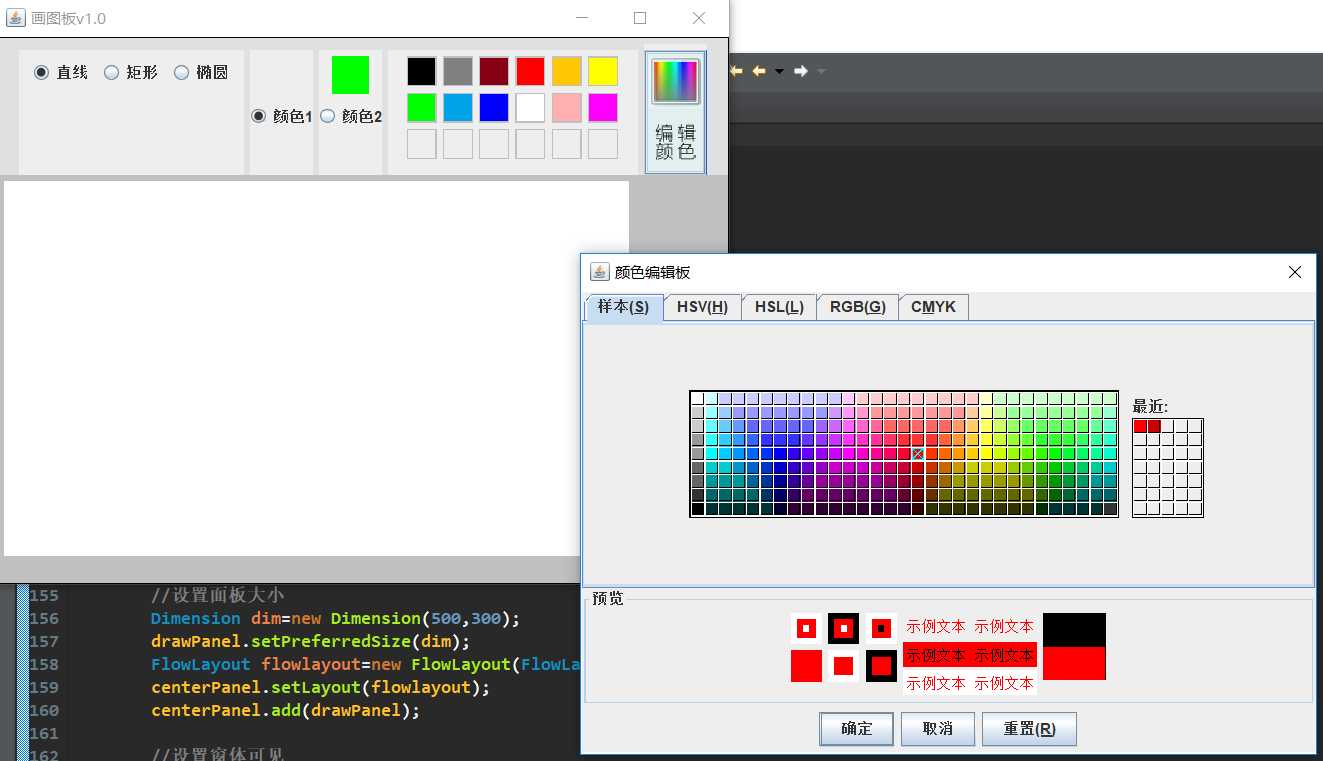Switch to the HSV(H) tab

tap(702, 307)
